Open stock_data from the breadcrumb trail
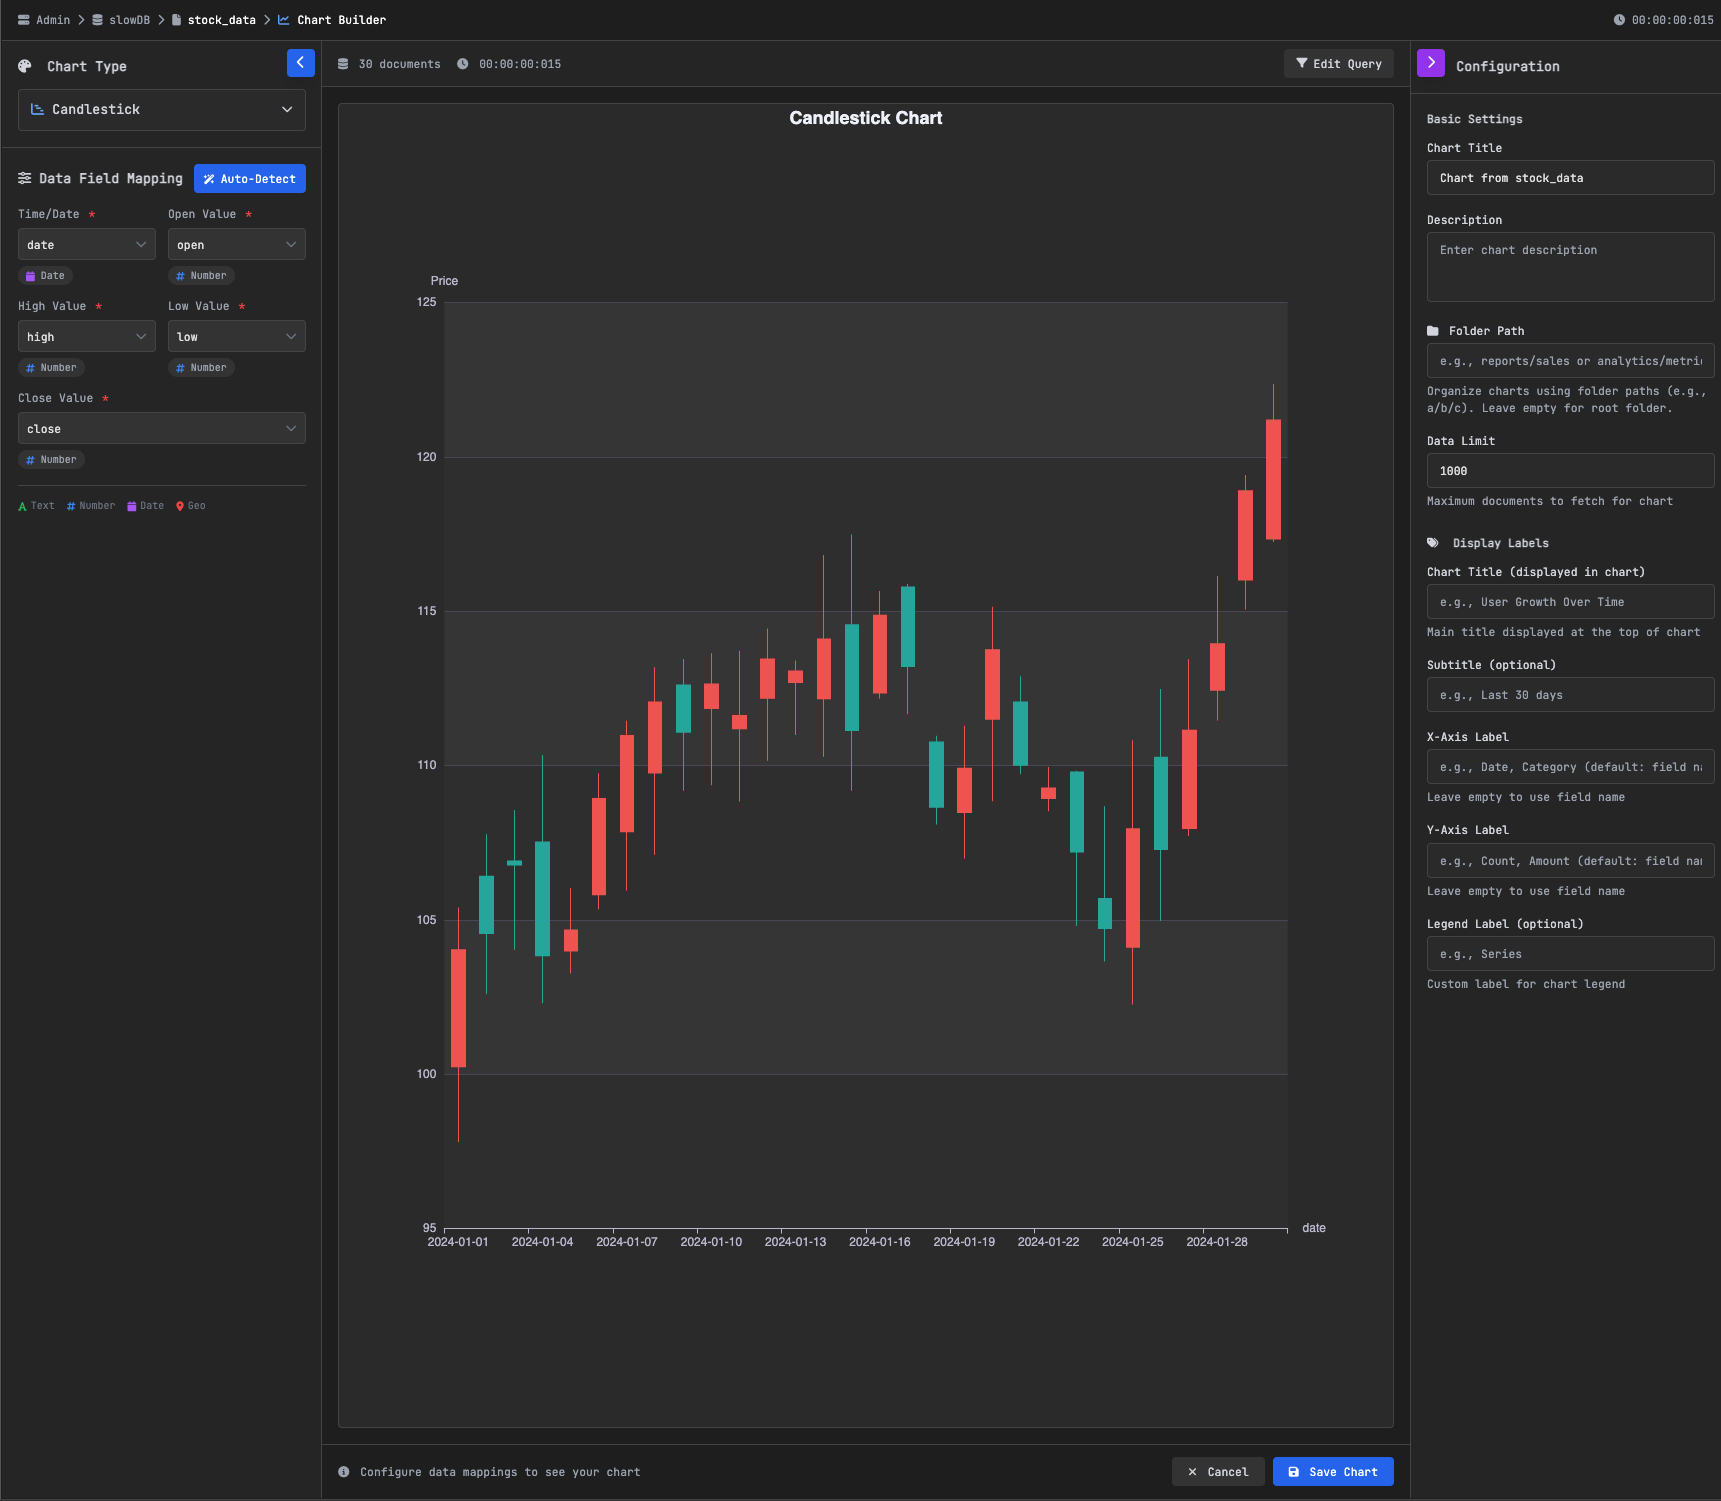Screen dimensions: 1721x1501 click(x=221, y=19)
